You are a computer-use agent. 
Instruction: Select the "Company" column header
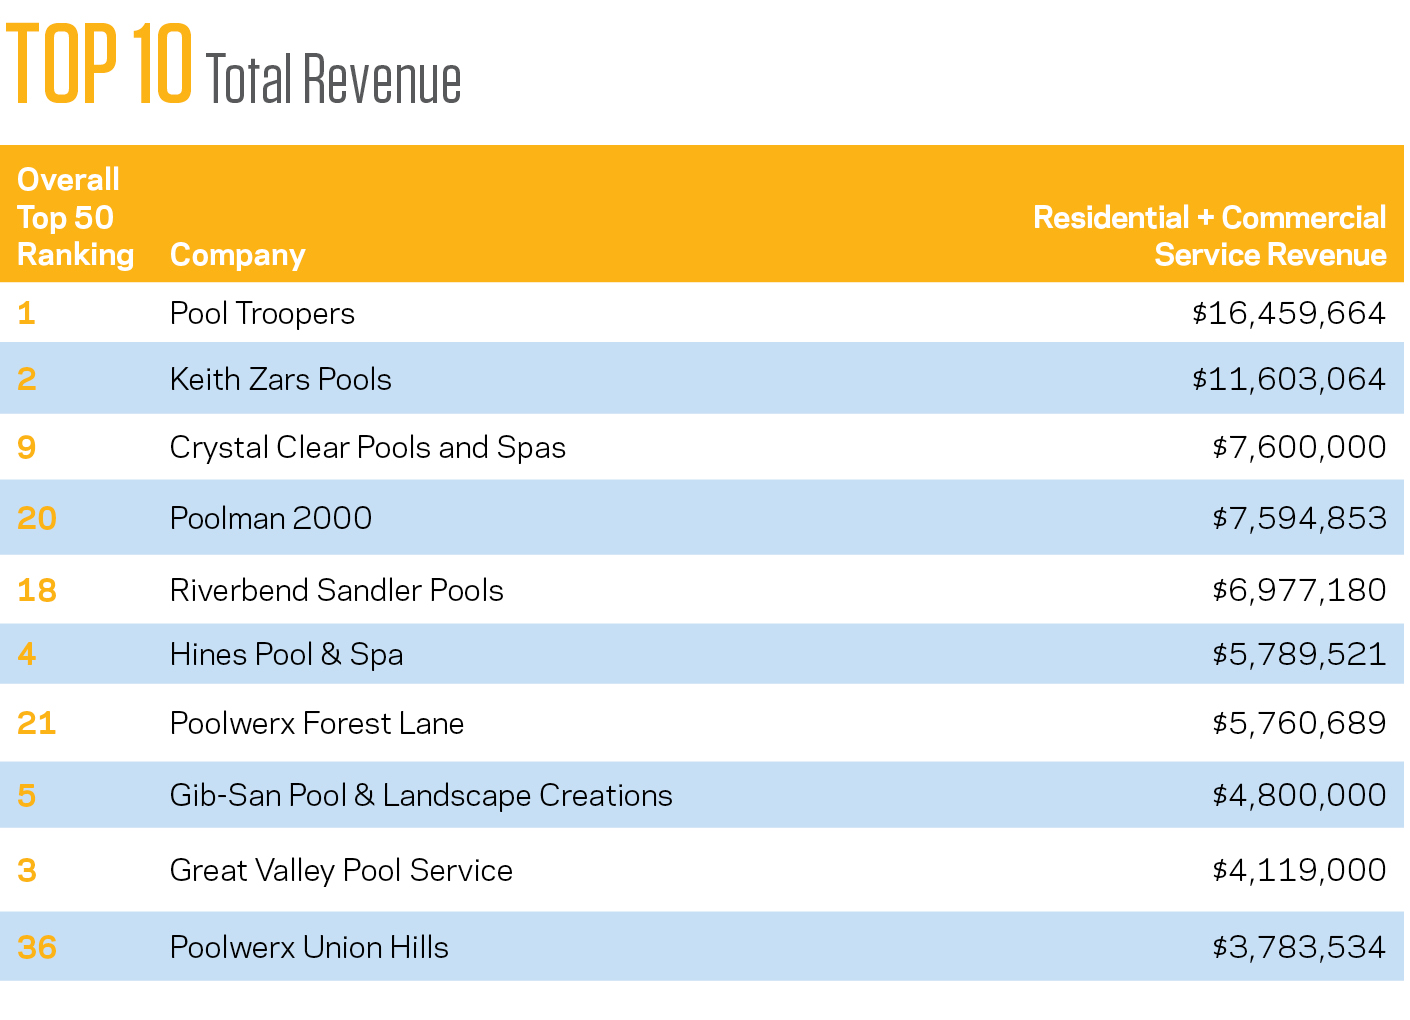tap(237, 255)
